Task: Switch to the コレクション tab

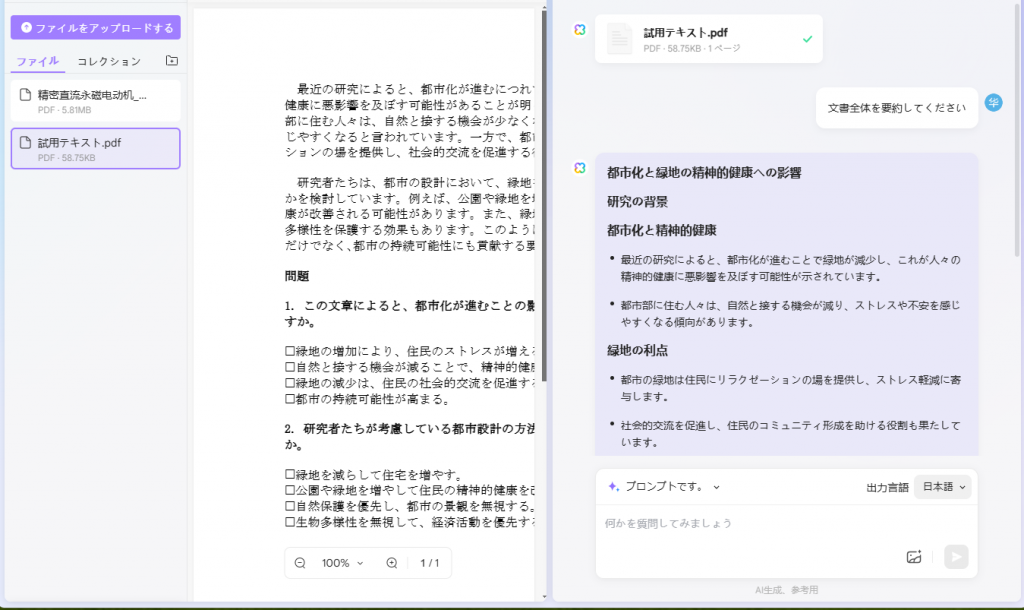Action: (109, 61)
